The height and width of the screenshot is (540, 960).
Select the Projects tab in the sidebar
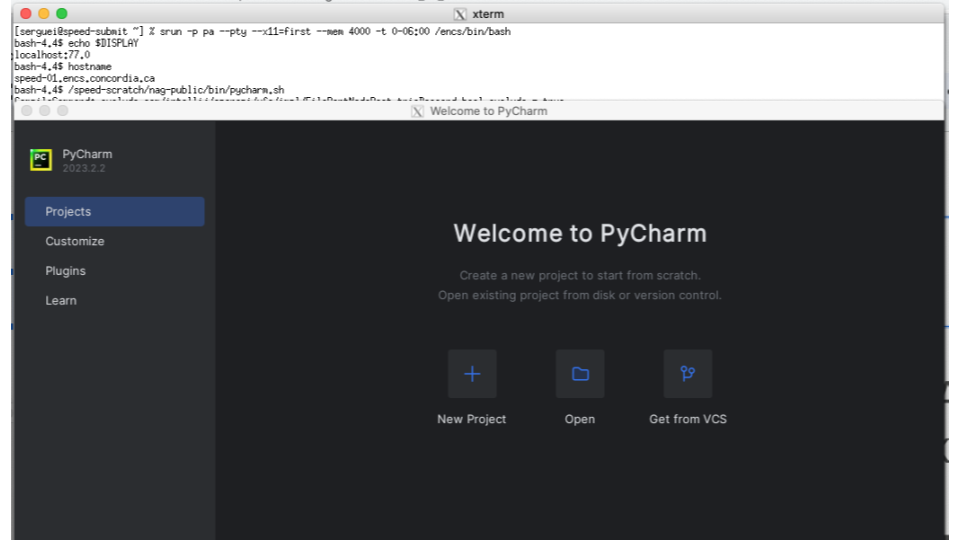coord(115,212)
